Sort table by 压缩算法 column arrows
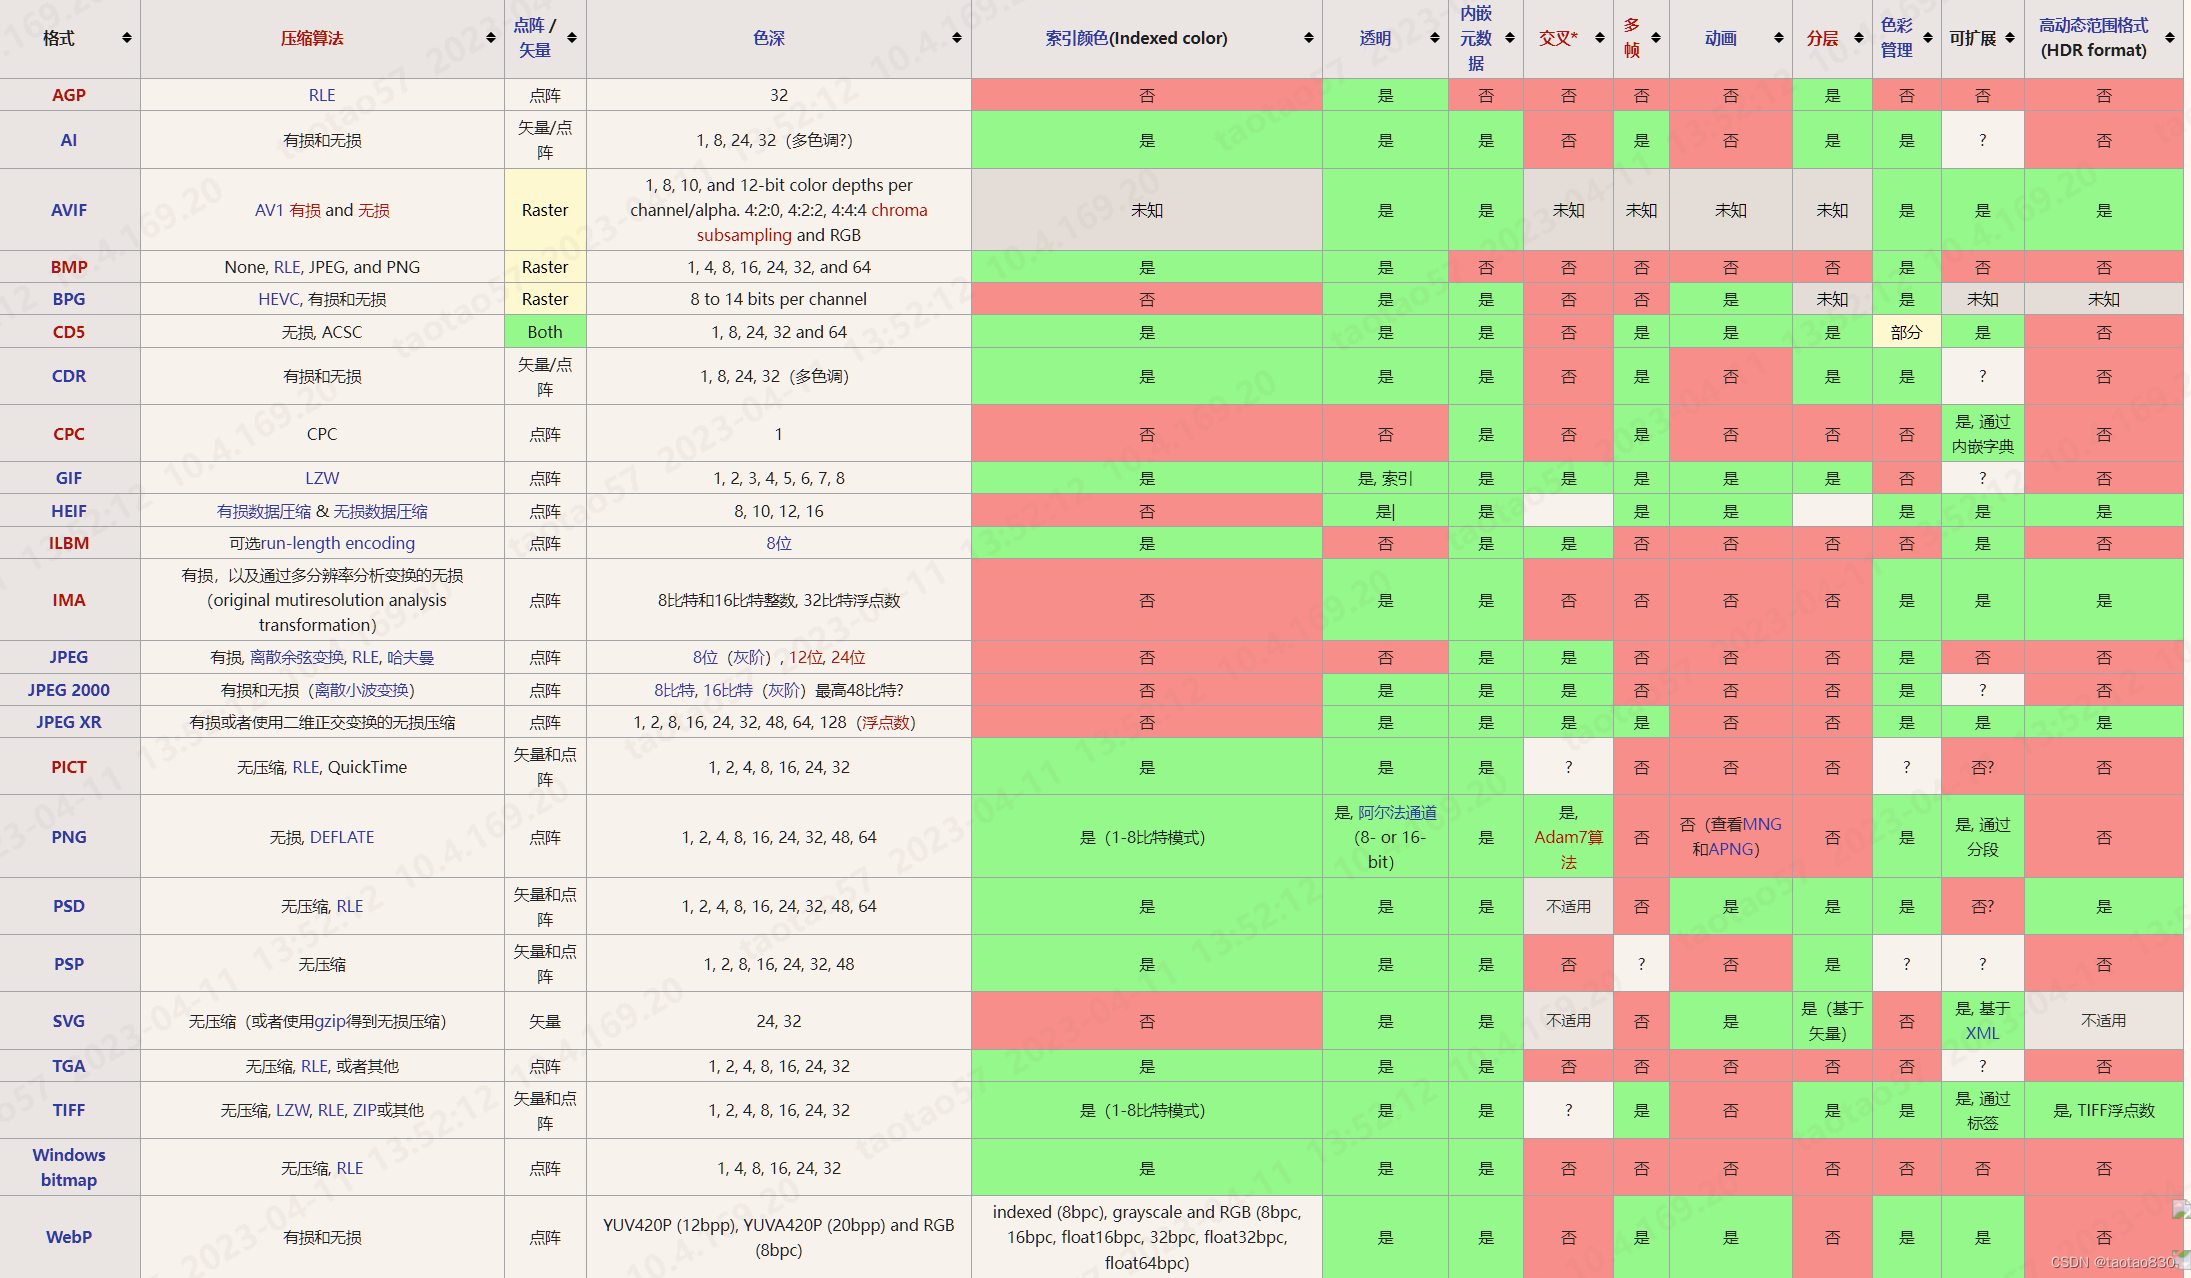The width and height of the screenshot is (2191, 1278). coord(490,38)
